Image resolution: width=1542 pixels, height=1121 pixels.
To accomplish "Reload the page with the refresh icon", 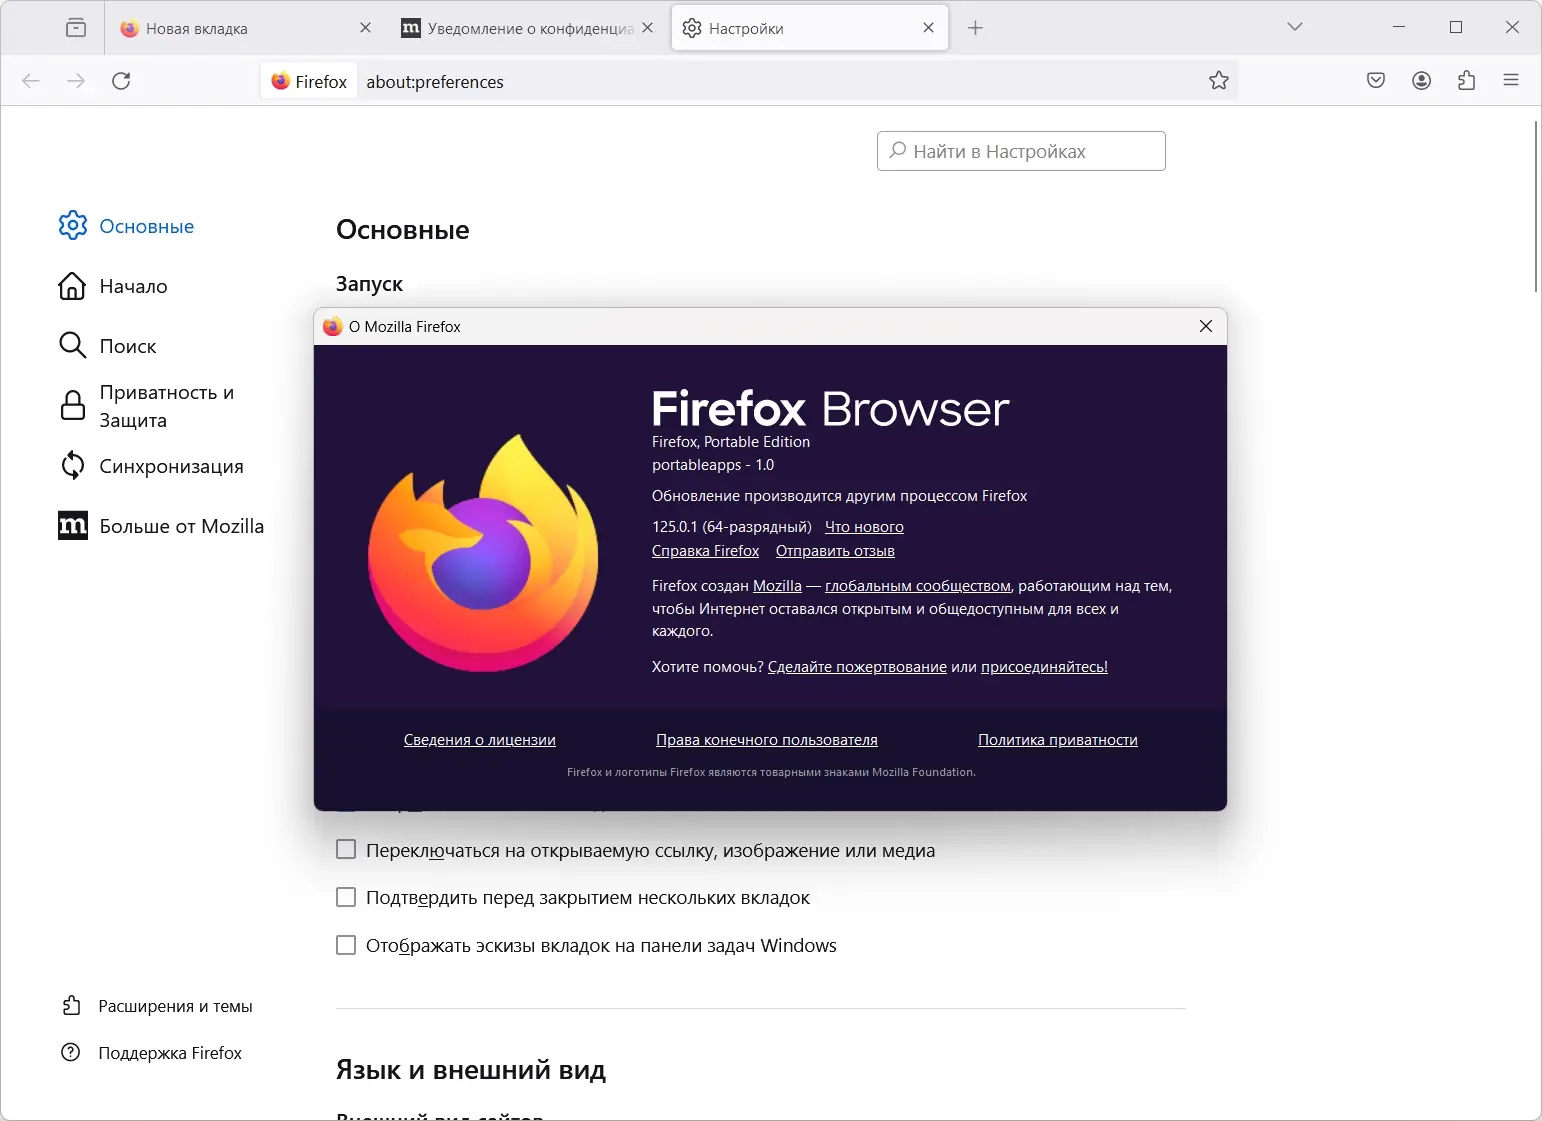I will 121,81.
